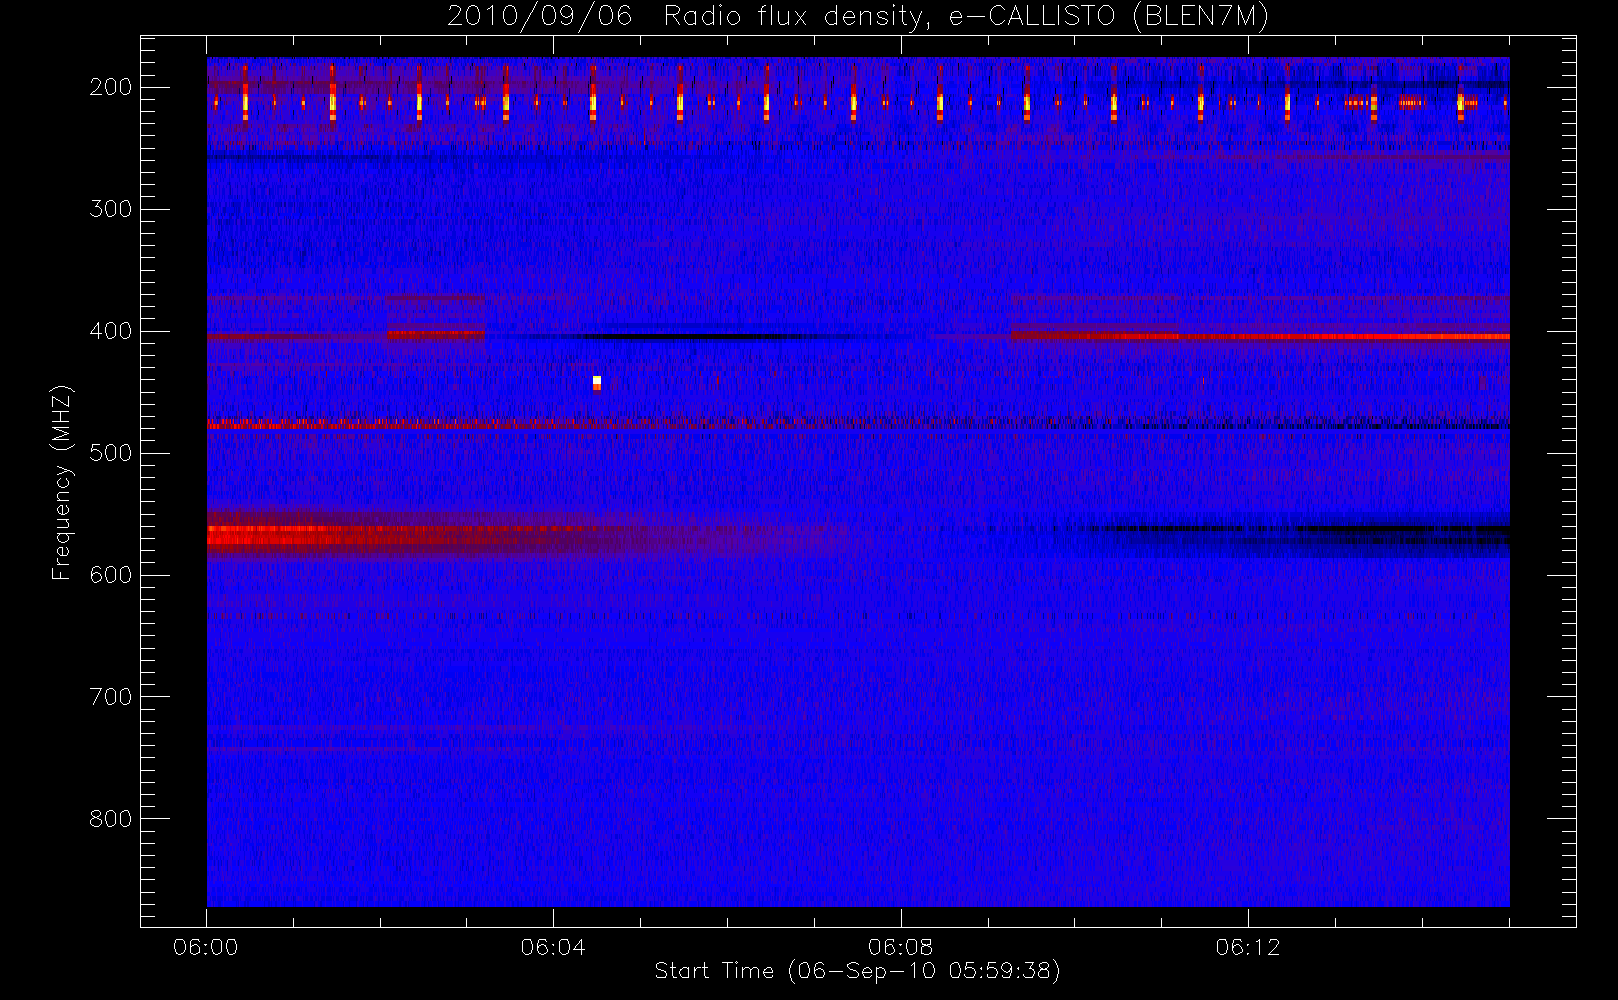Click the 06:04 time tick label

[553, 947]
